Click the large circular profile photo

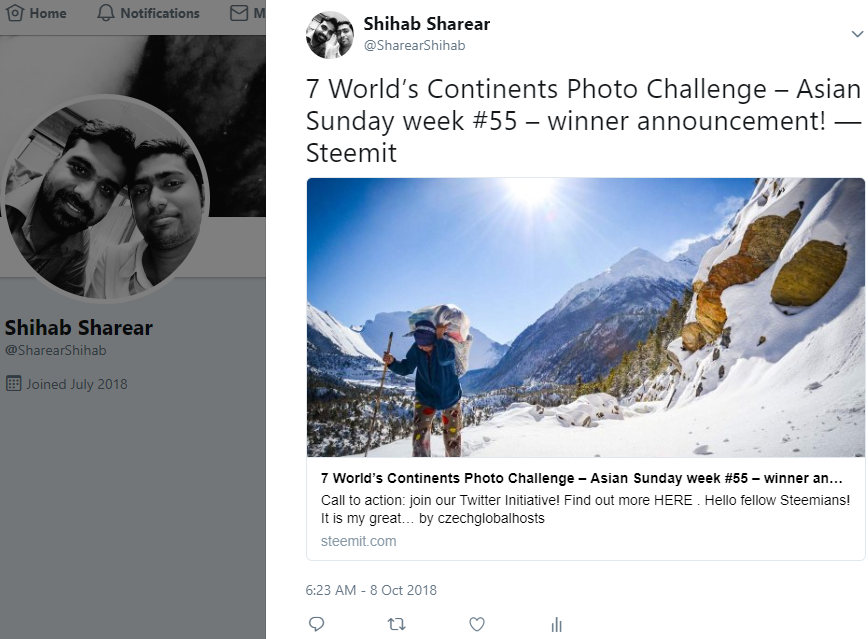[105, 199]
